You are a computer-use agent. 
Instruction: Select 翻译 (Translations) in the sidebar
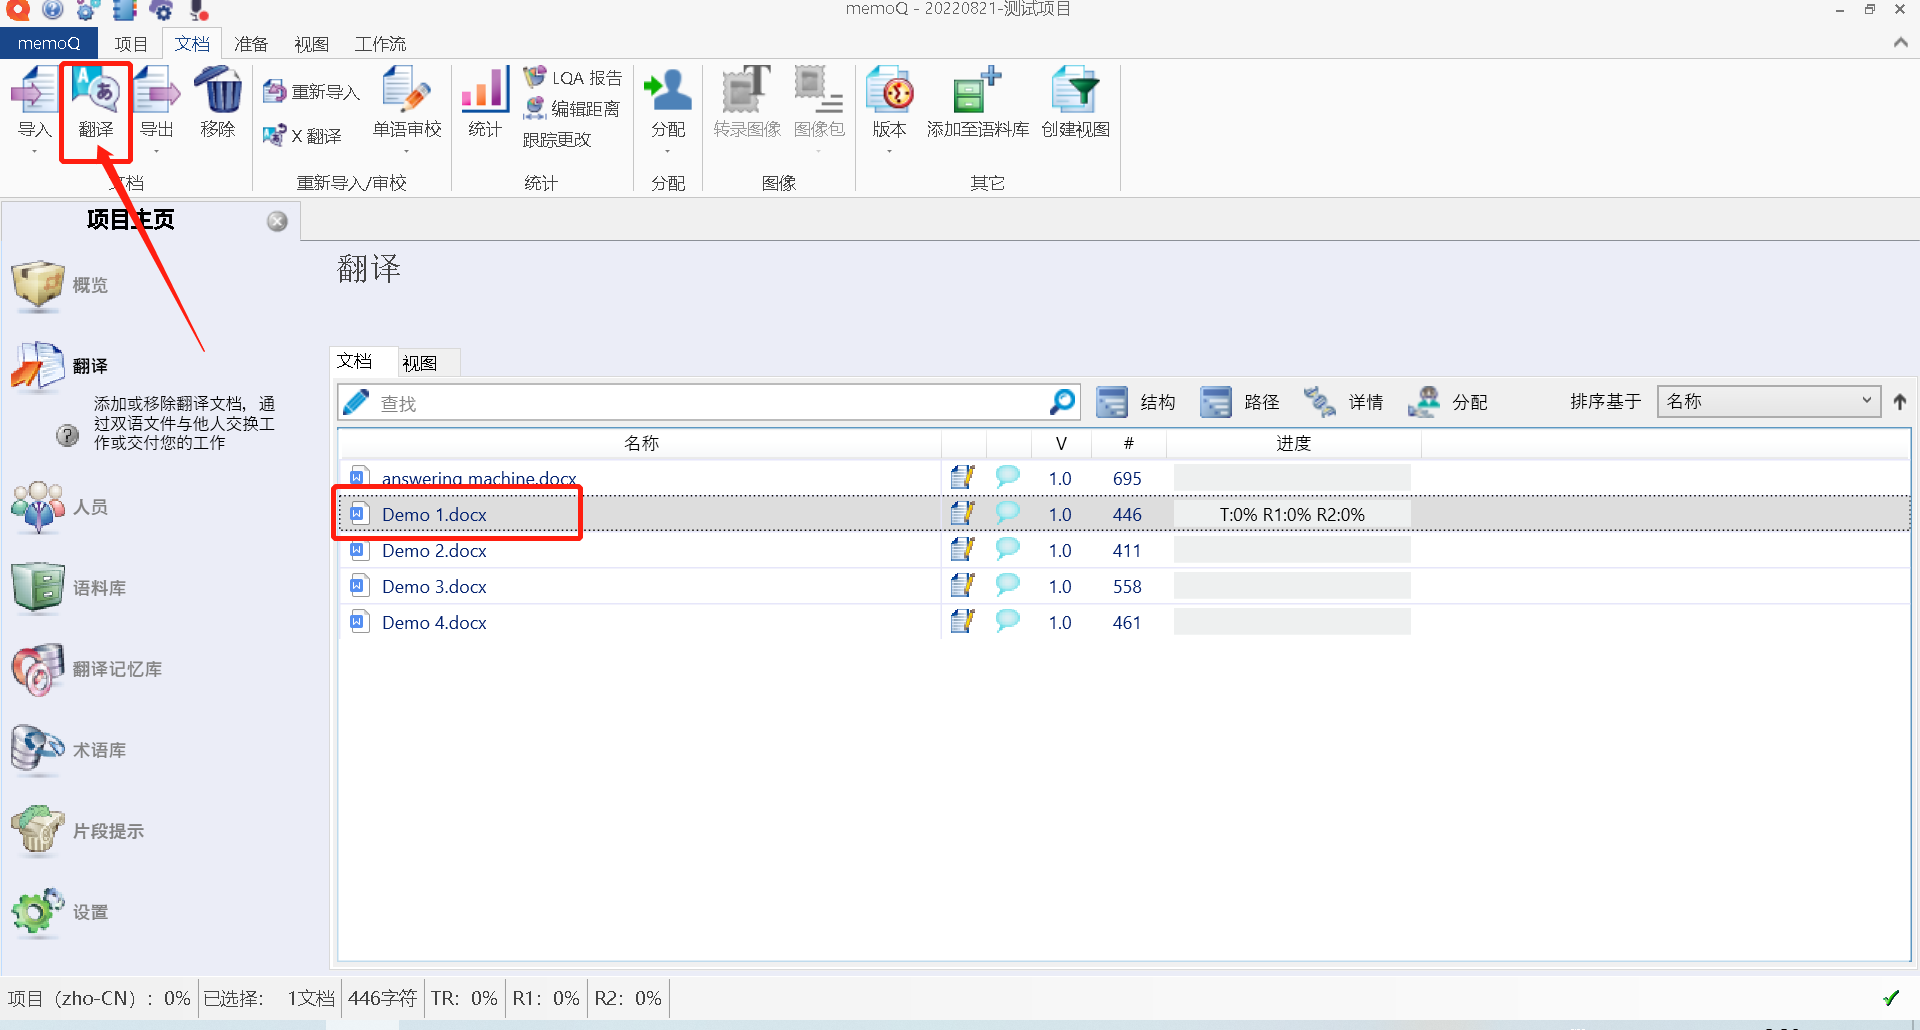pos(60,366)
